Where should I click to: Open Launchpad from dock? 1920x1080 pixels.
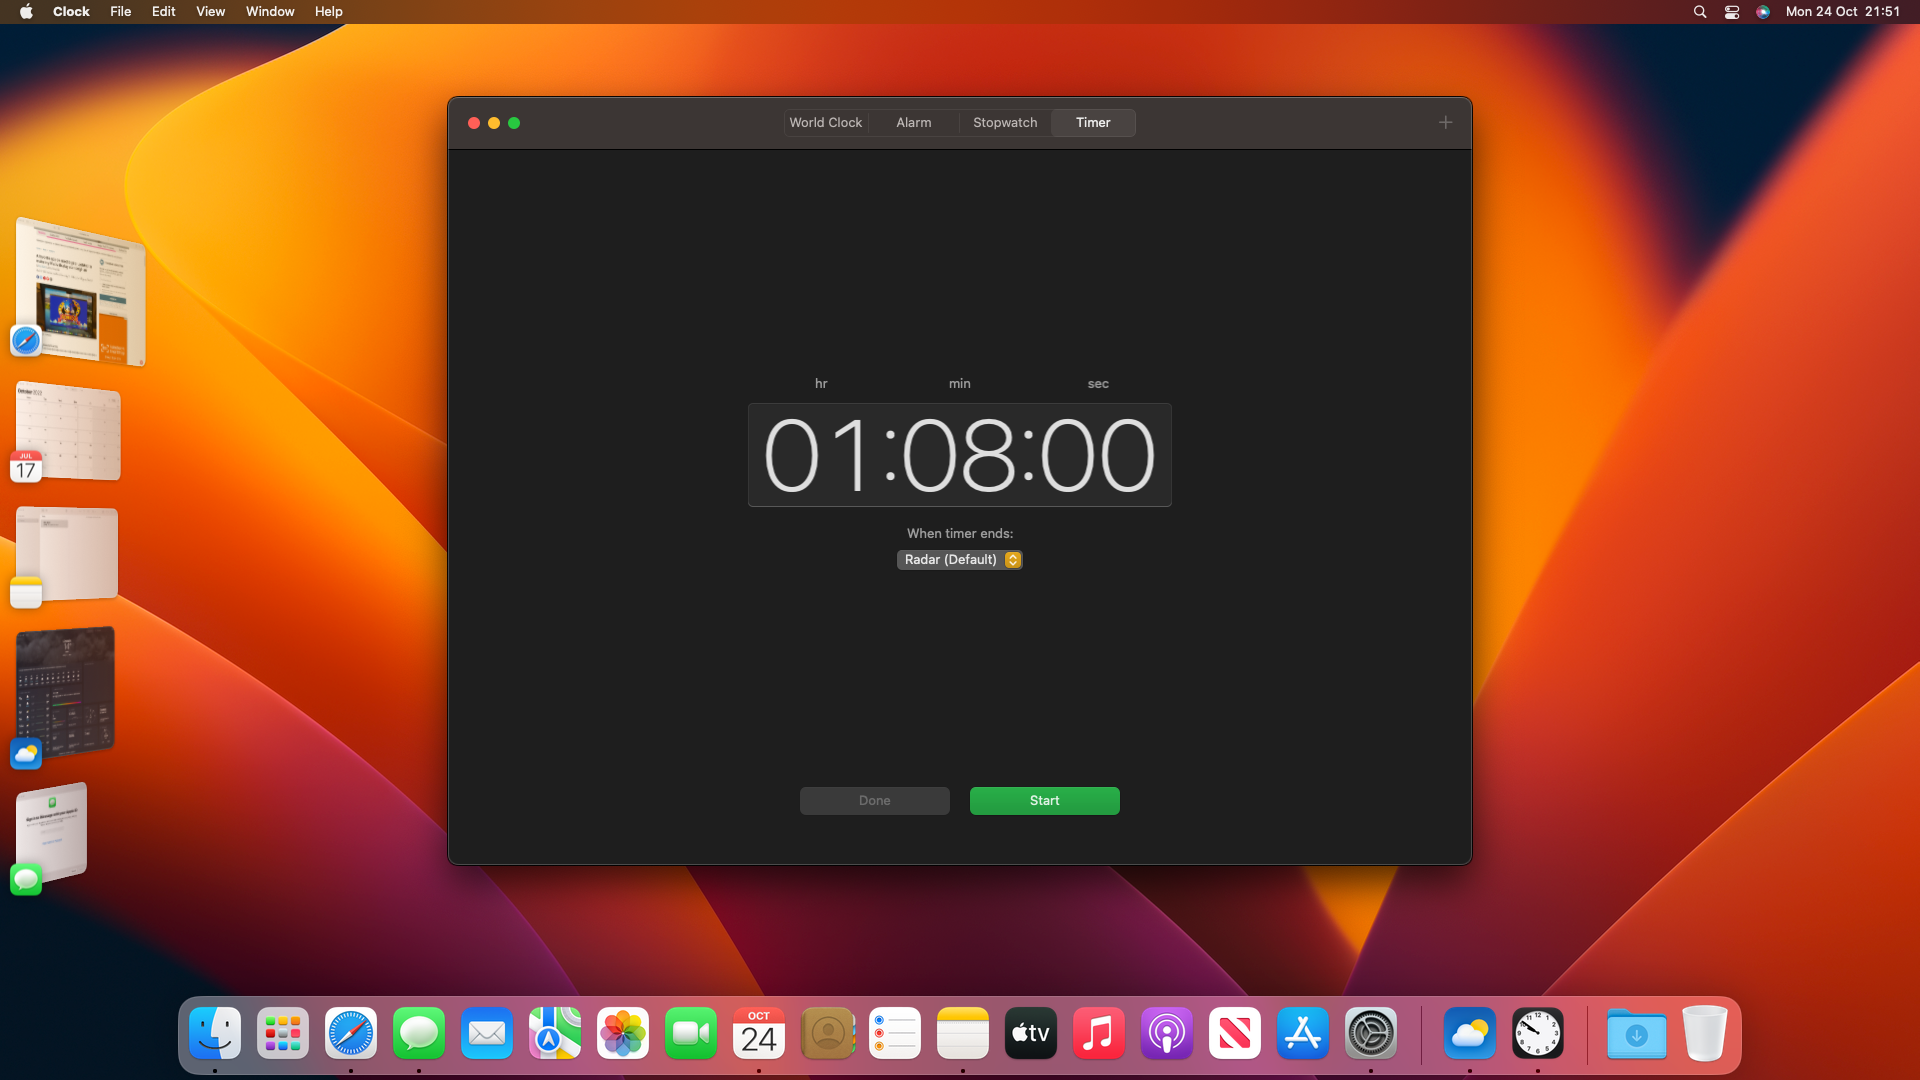coord(281,1034)
